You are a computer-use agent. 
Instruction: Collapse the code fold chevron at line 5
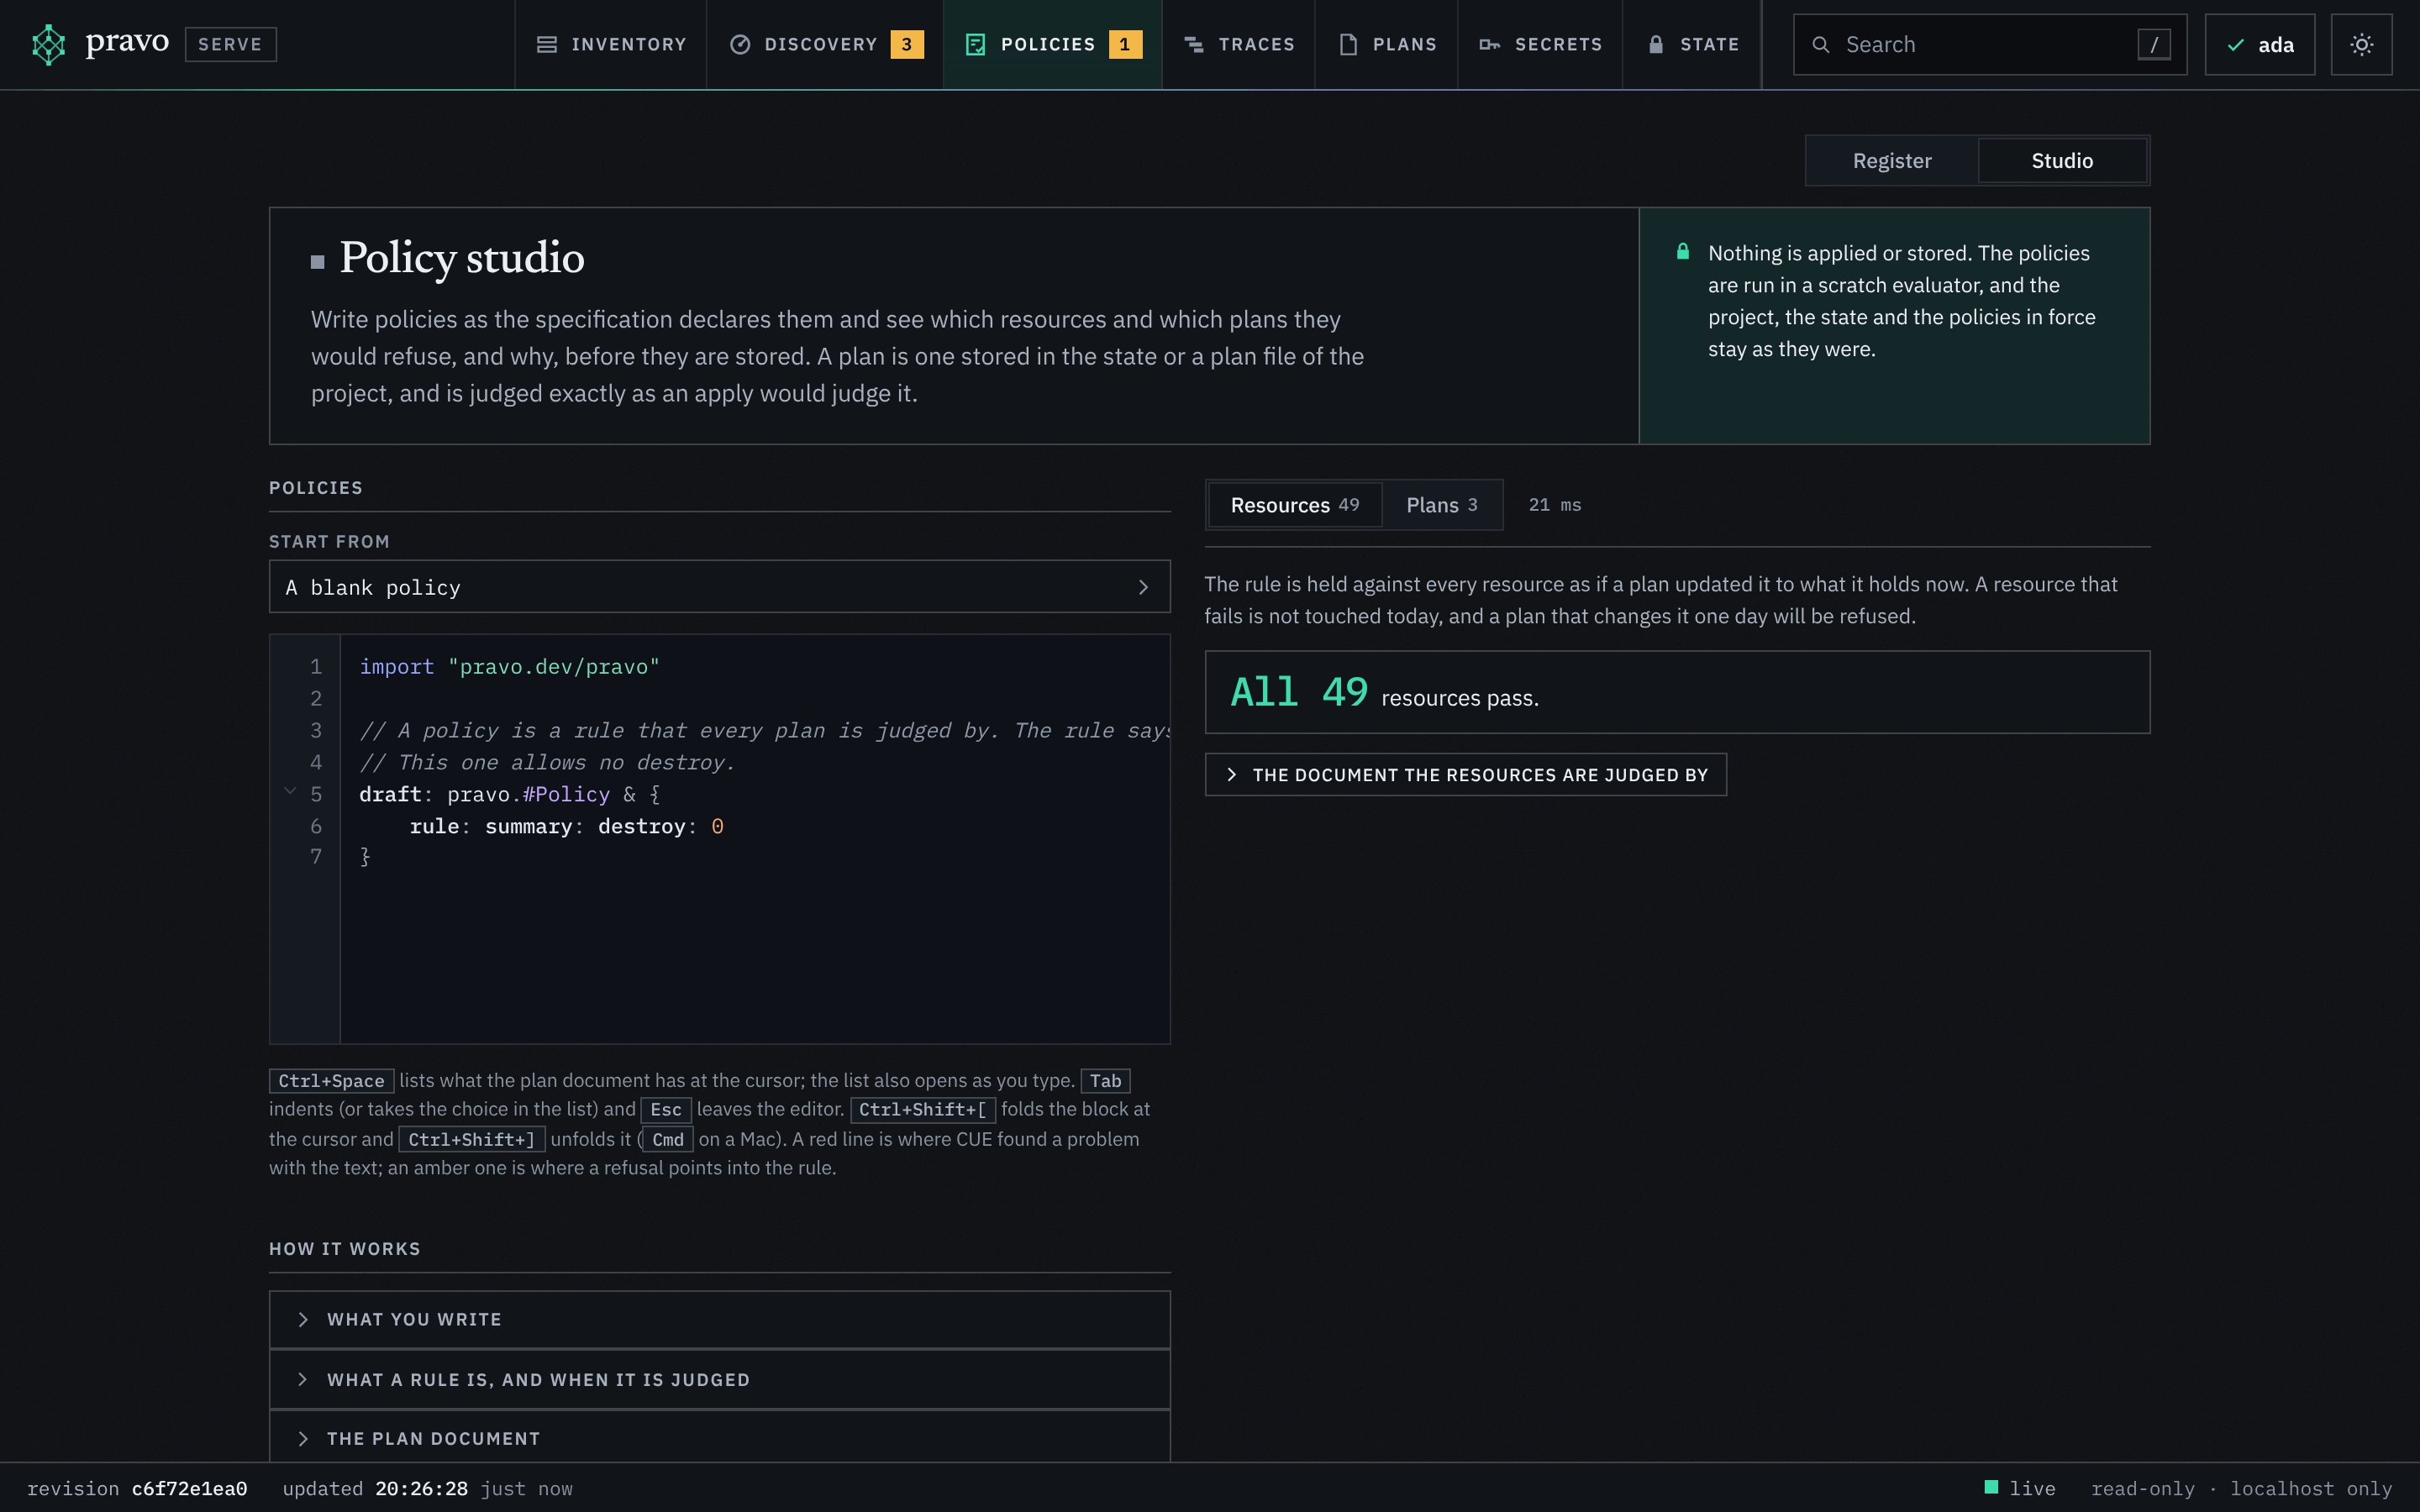point(290,791)
